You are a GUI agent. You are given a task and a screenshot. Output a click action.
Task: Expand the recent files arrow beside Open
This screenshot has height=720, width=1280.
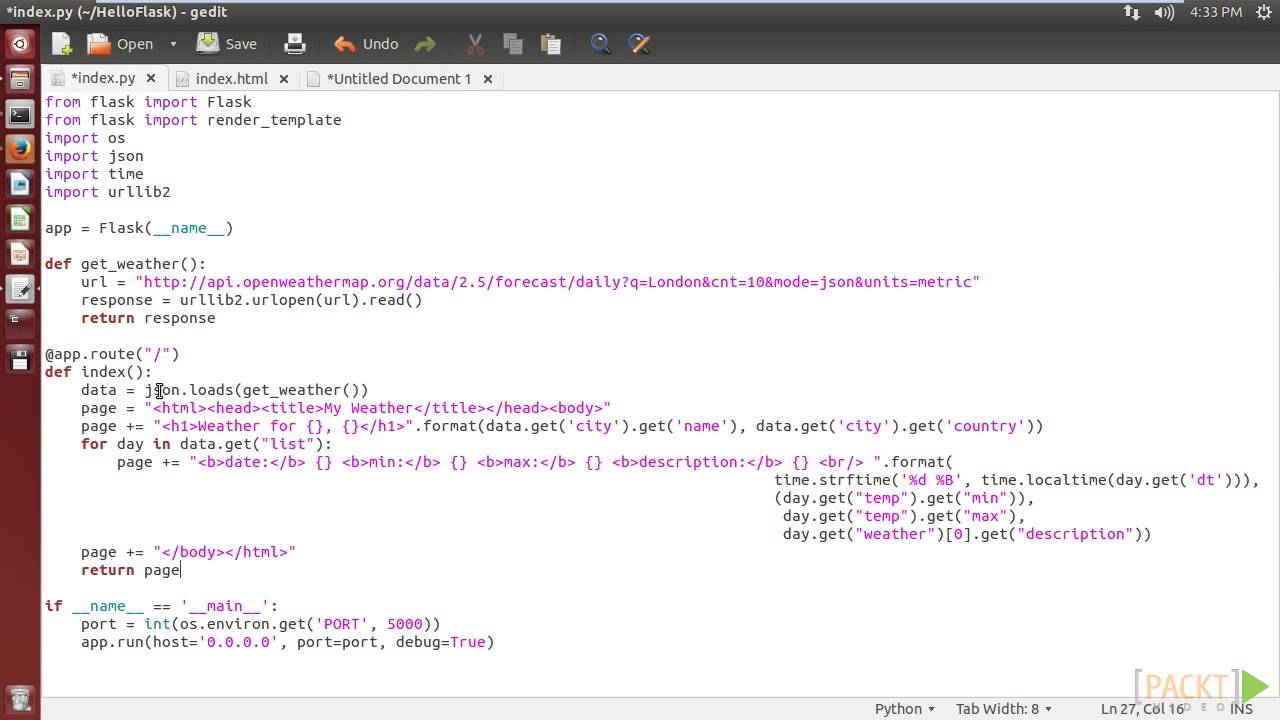[173, 44]
